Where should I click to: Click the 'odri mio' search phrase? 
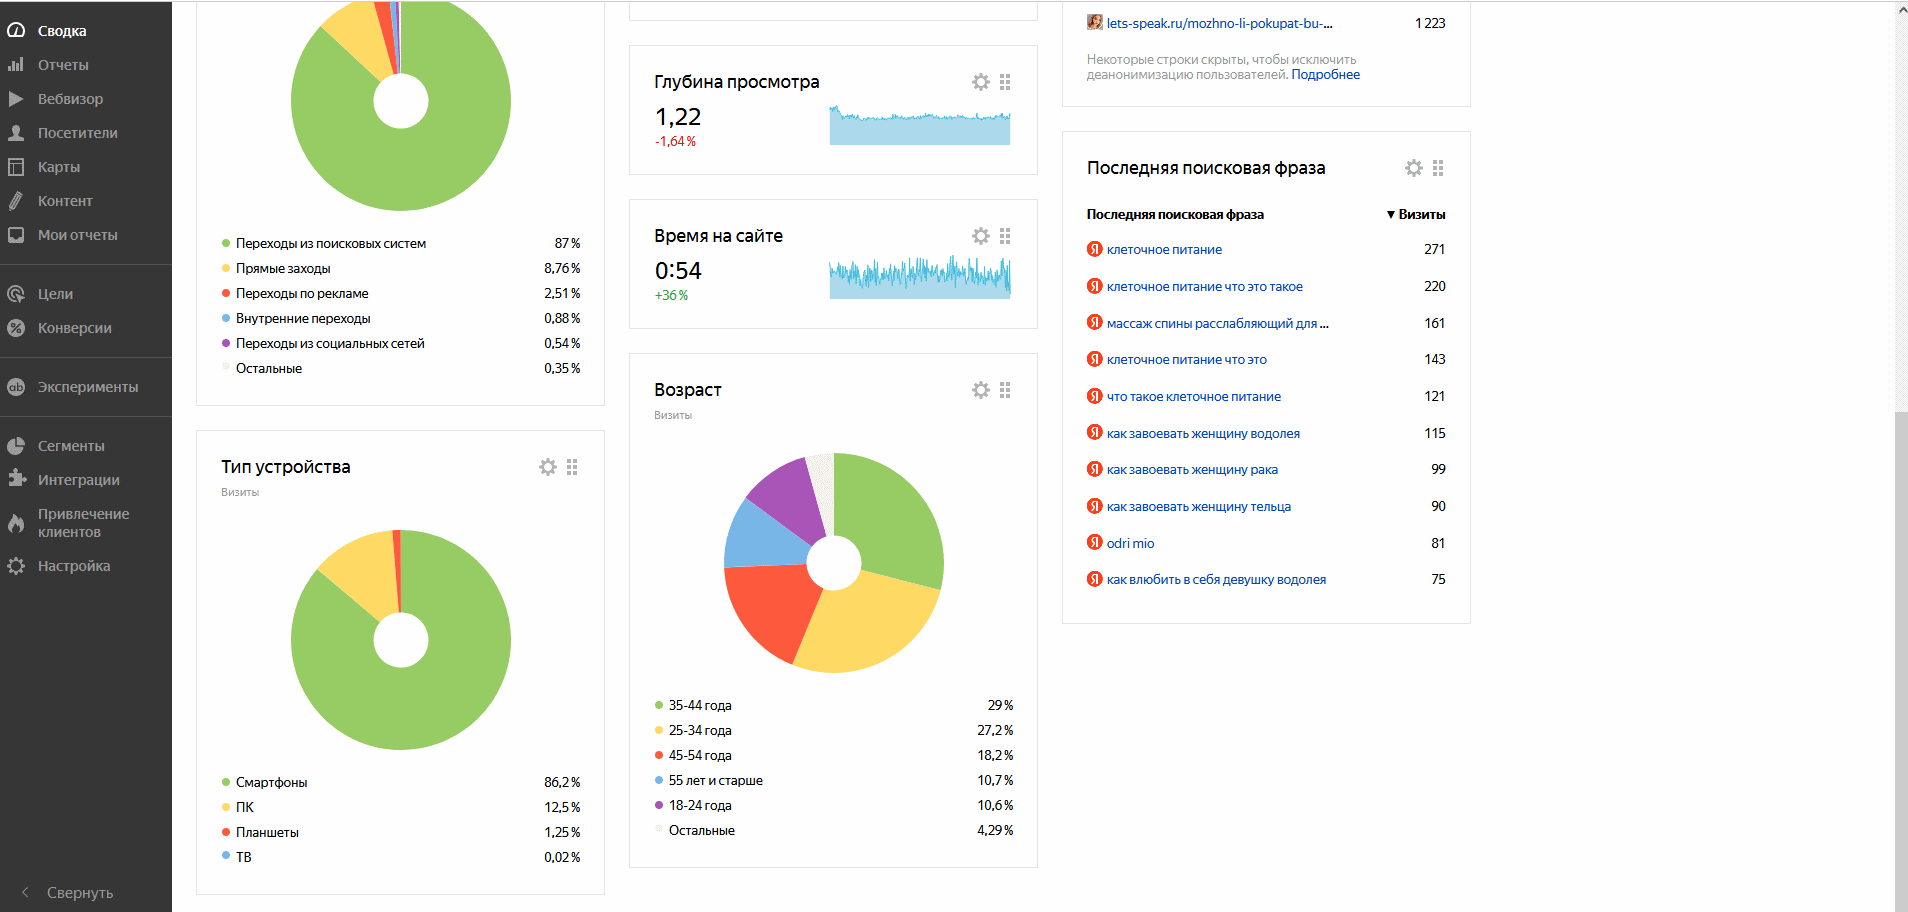point(1130,544)
